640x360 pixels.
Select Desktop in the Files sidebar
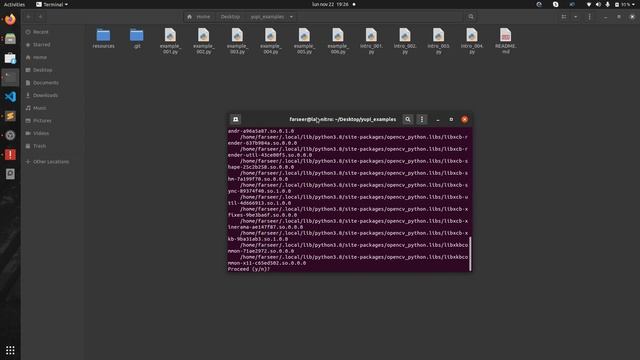coord(53,70)
